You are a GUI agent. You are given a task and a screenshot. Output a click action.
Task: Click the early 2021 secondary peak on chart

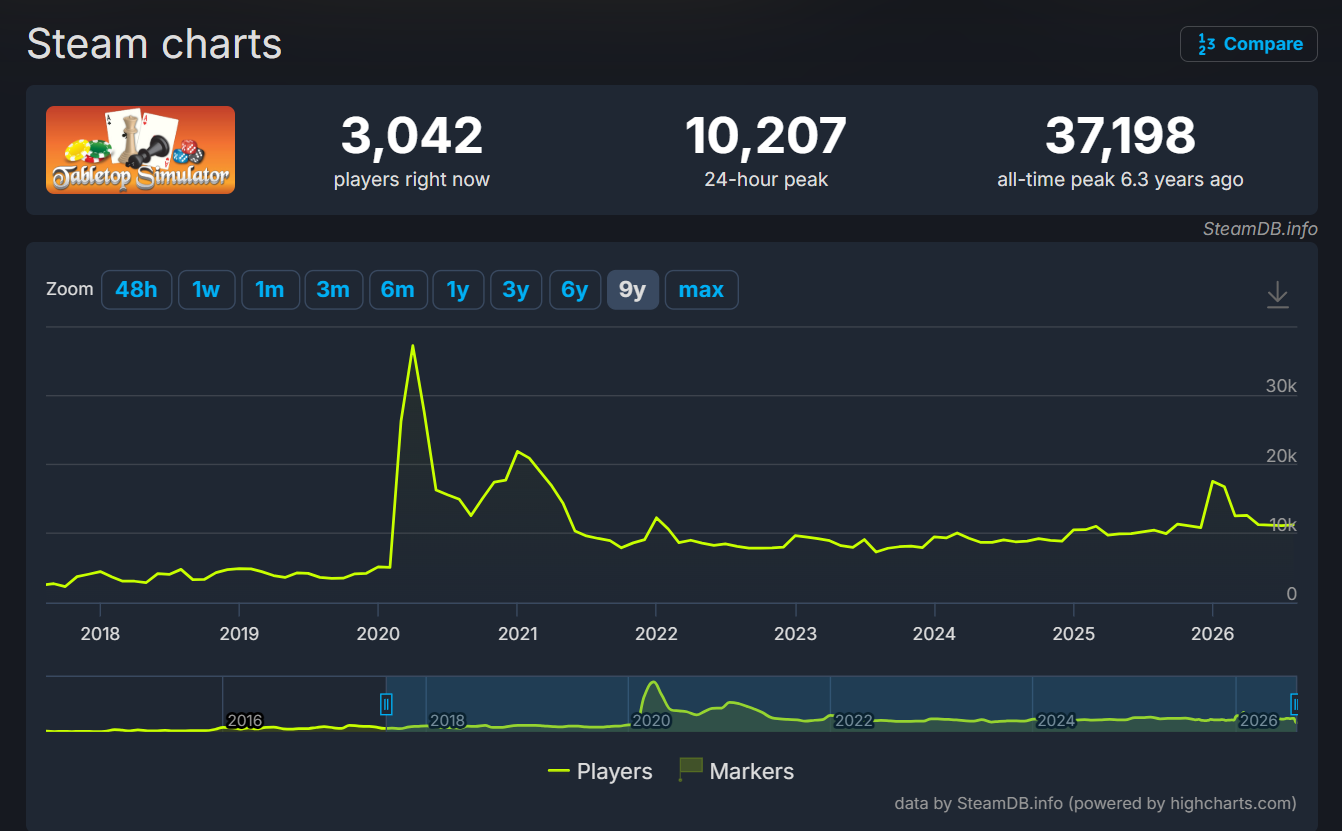click(x=517, y=452)
